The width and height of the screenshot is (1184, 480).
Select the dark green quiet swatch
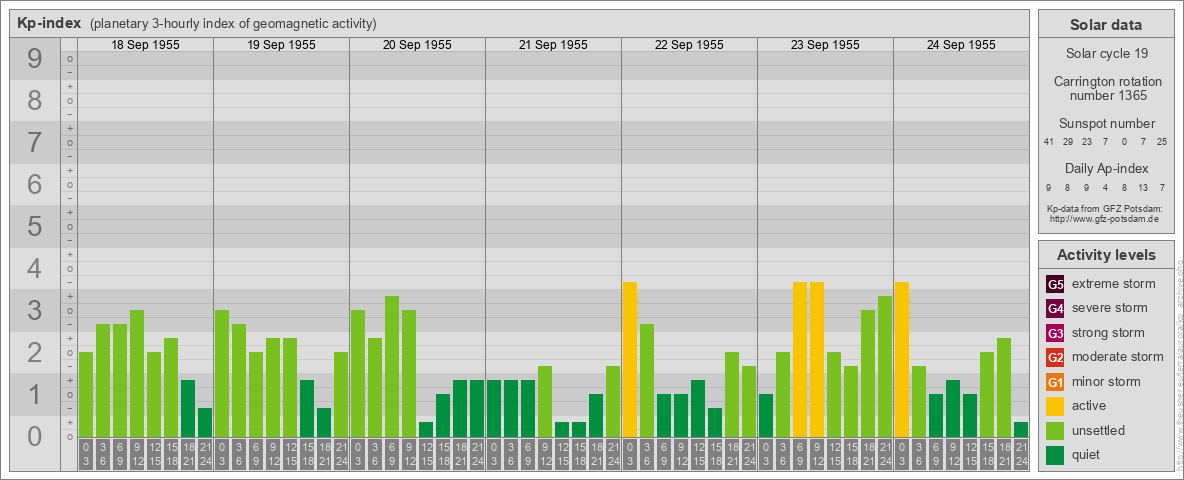pos(1055,454)
